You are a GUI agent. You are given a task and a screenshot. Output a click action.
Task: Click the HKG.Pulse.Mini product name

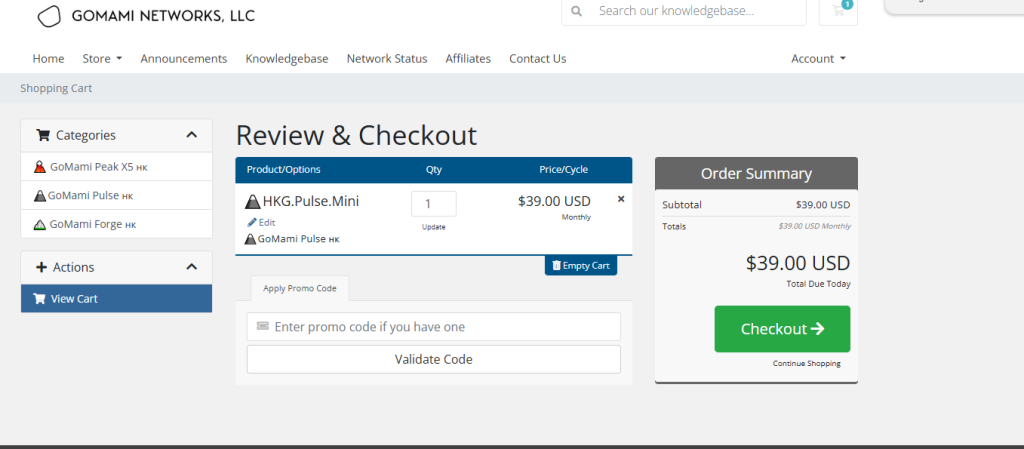point(311,202)
